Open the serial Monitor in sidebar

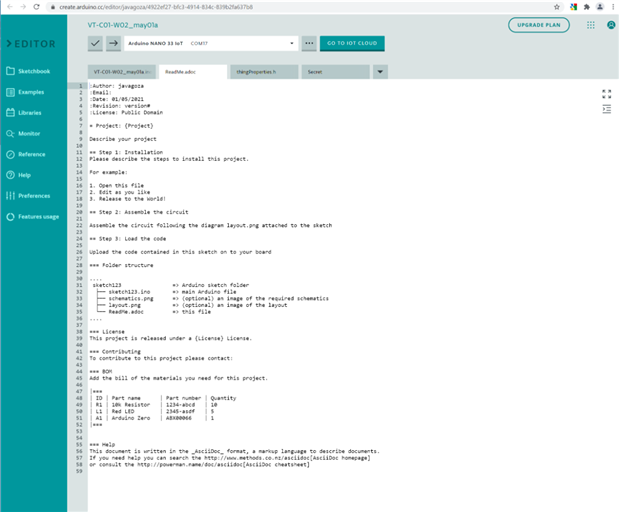23,133
